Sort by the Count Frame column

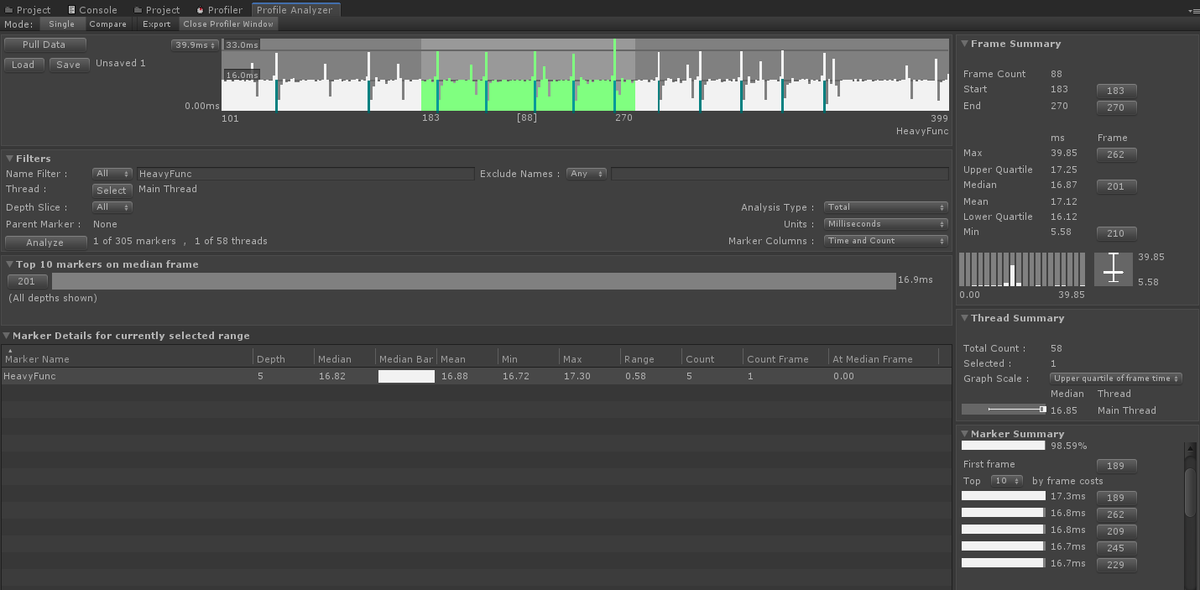[x=784, y=358]
